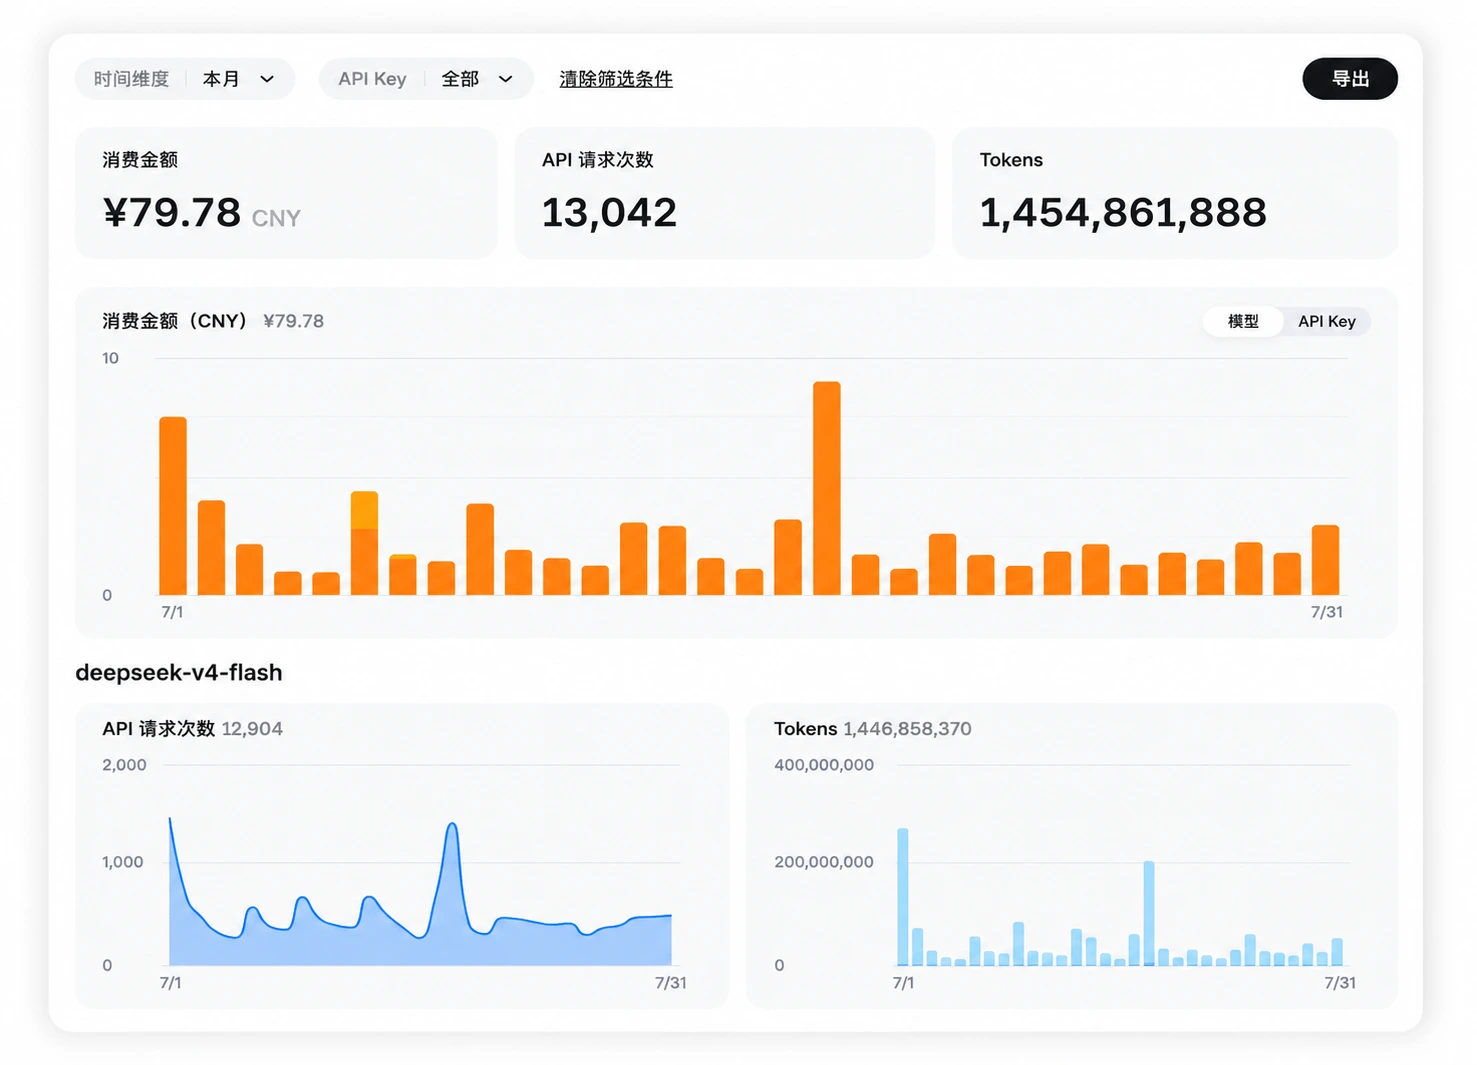
Task: Click the second tallest blue Tokens bar
Action: click(1149, 913)
